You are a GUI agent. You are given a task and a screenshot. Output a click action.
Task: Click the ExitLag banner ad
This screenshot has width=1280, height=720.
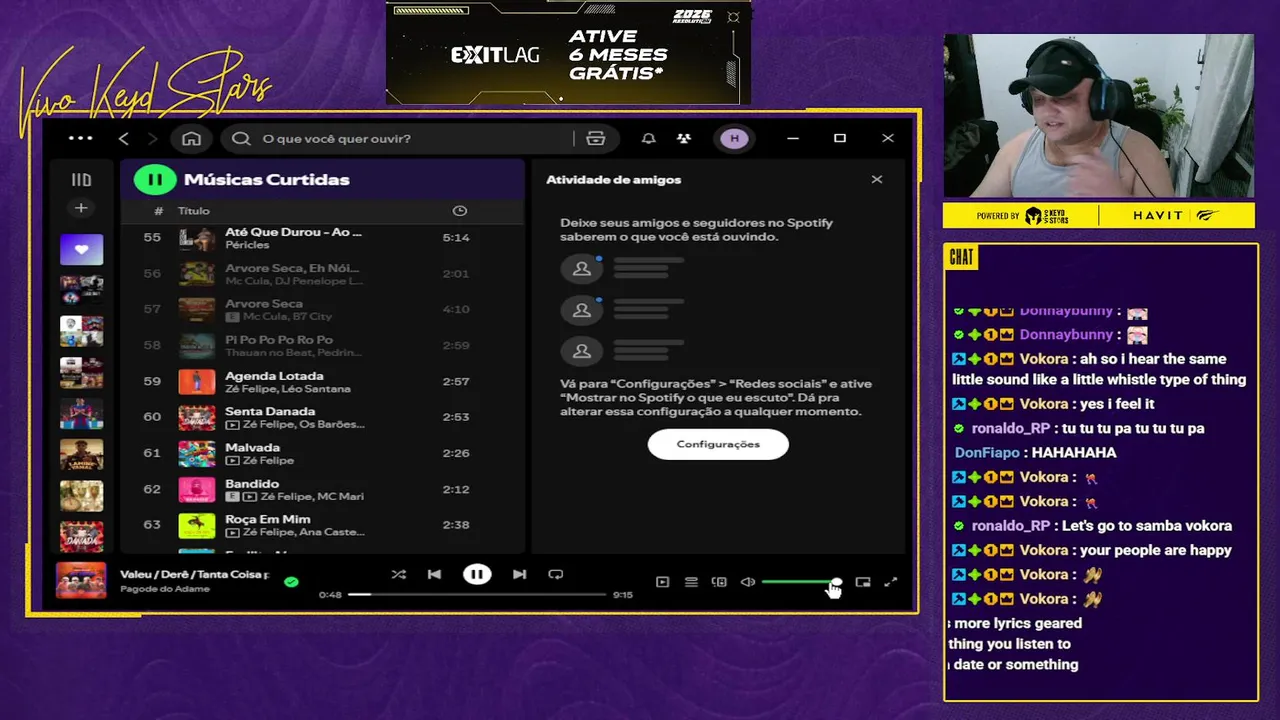tap(568, 52)
